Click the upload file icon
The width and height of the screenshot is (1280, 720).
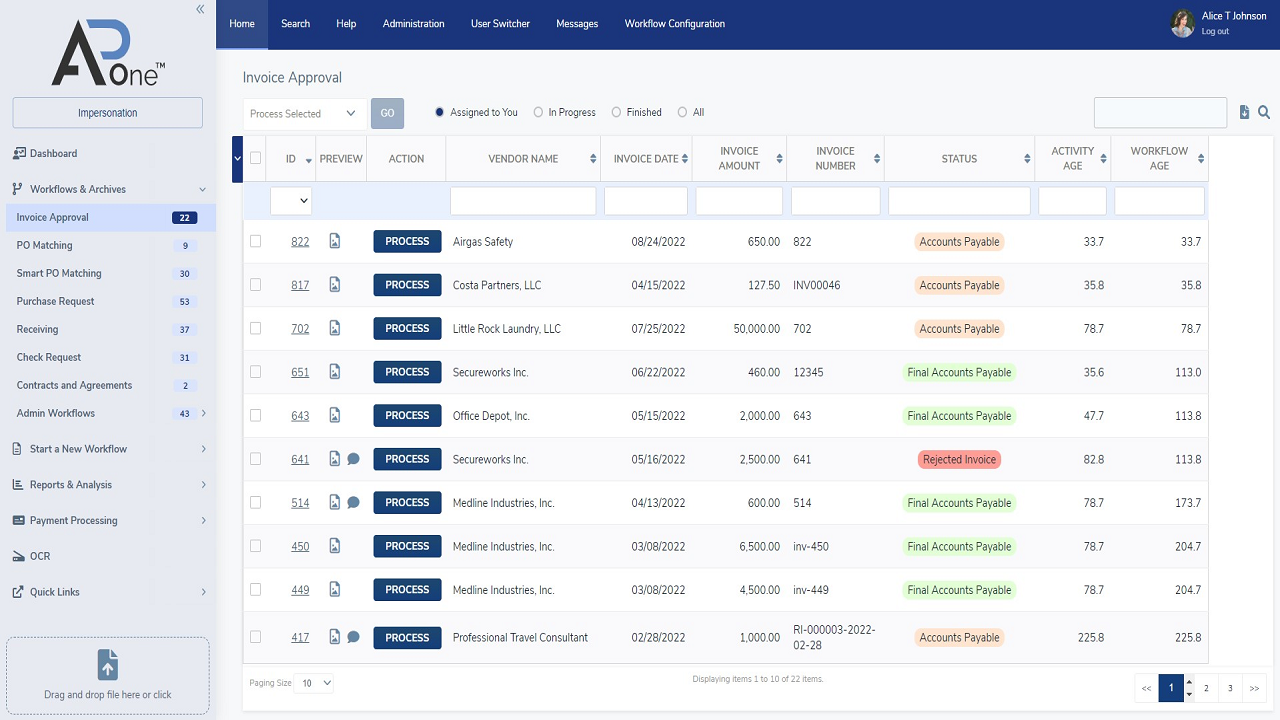point(108,664)
